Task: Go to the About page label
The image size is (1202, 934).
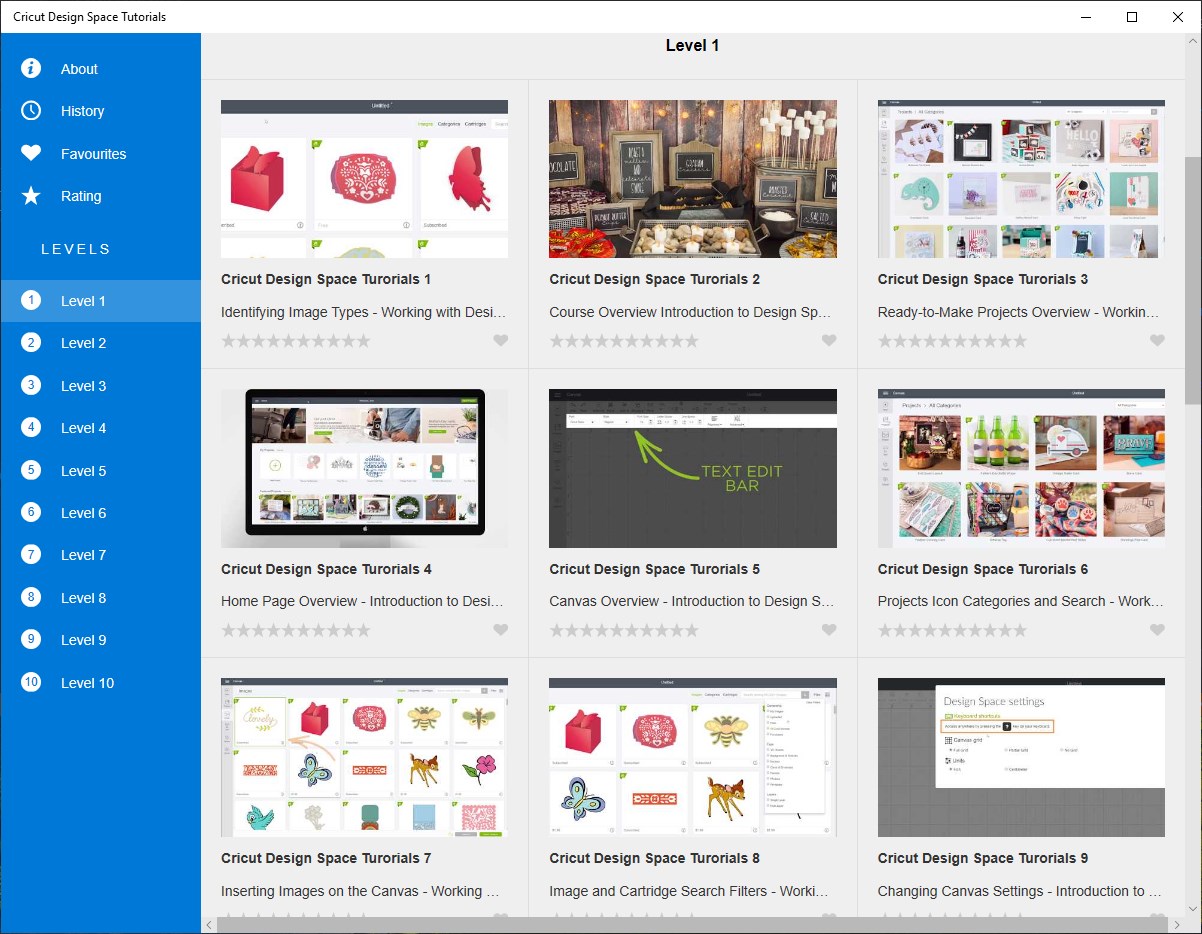Action: coord(79,69)
